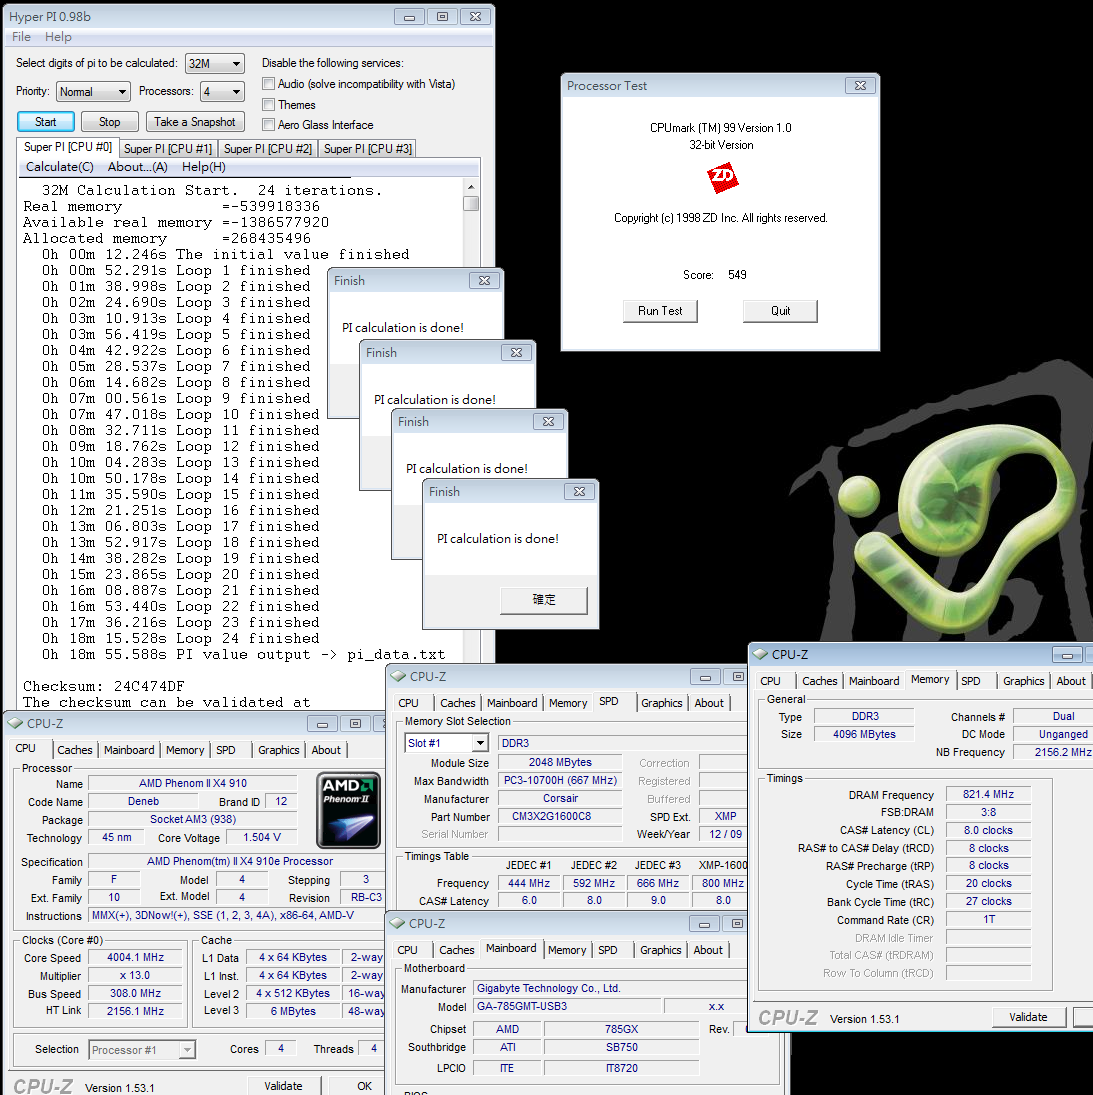Open the Help menu in Hyper PI

pyautogui.click(x=58, y=37)
